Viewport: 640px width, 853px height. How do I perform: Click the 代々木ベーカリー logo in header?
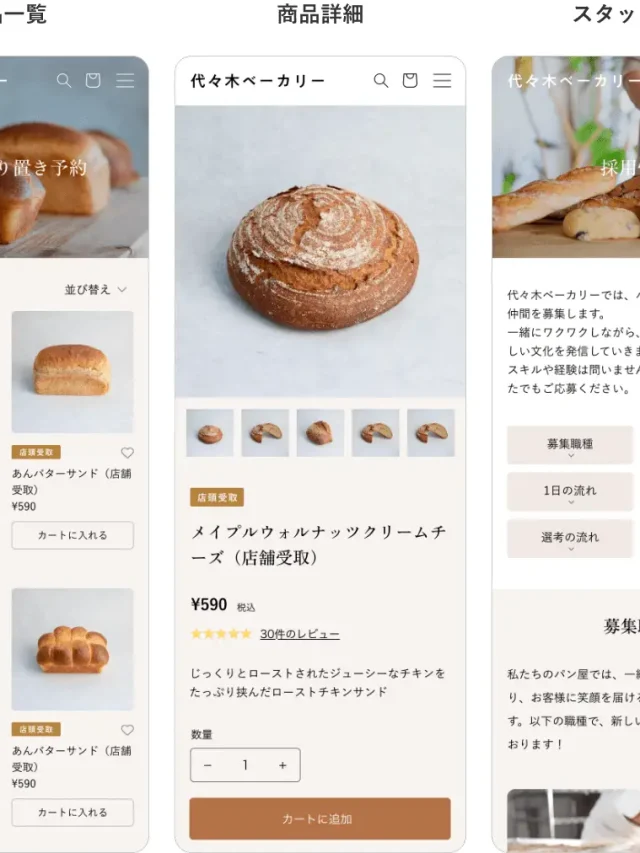258,81
